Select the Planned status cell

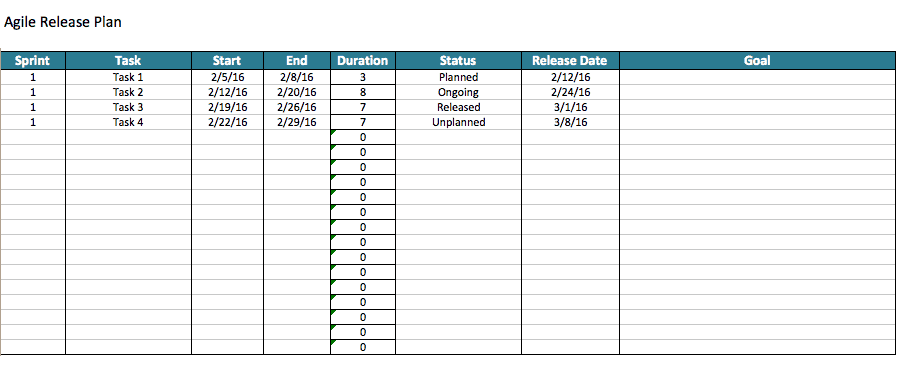tap(459, 77)
